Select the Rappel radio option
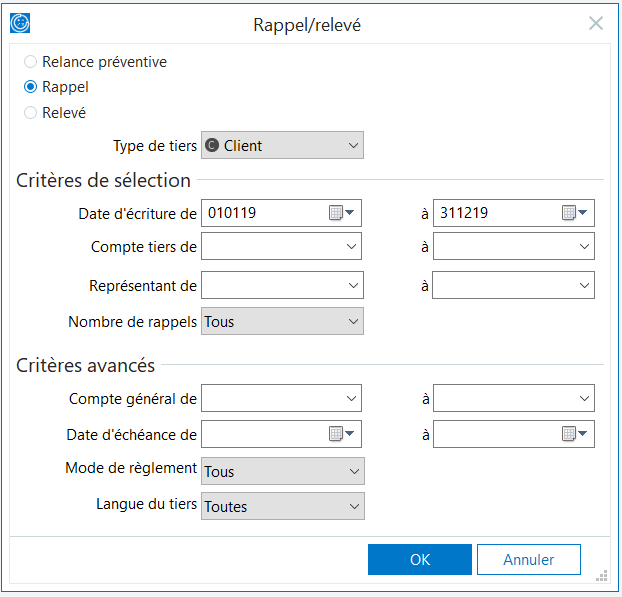Screen dimensions: 622x597 (31, 87)
